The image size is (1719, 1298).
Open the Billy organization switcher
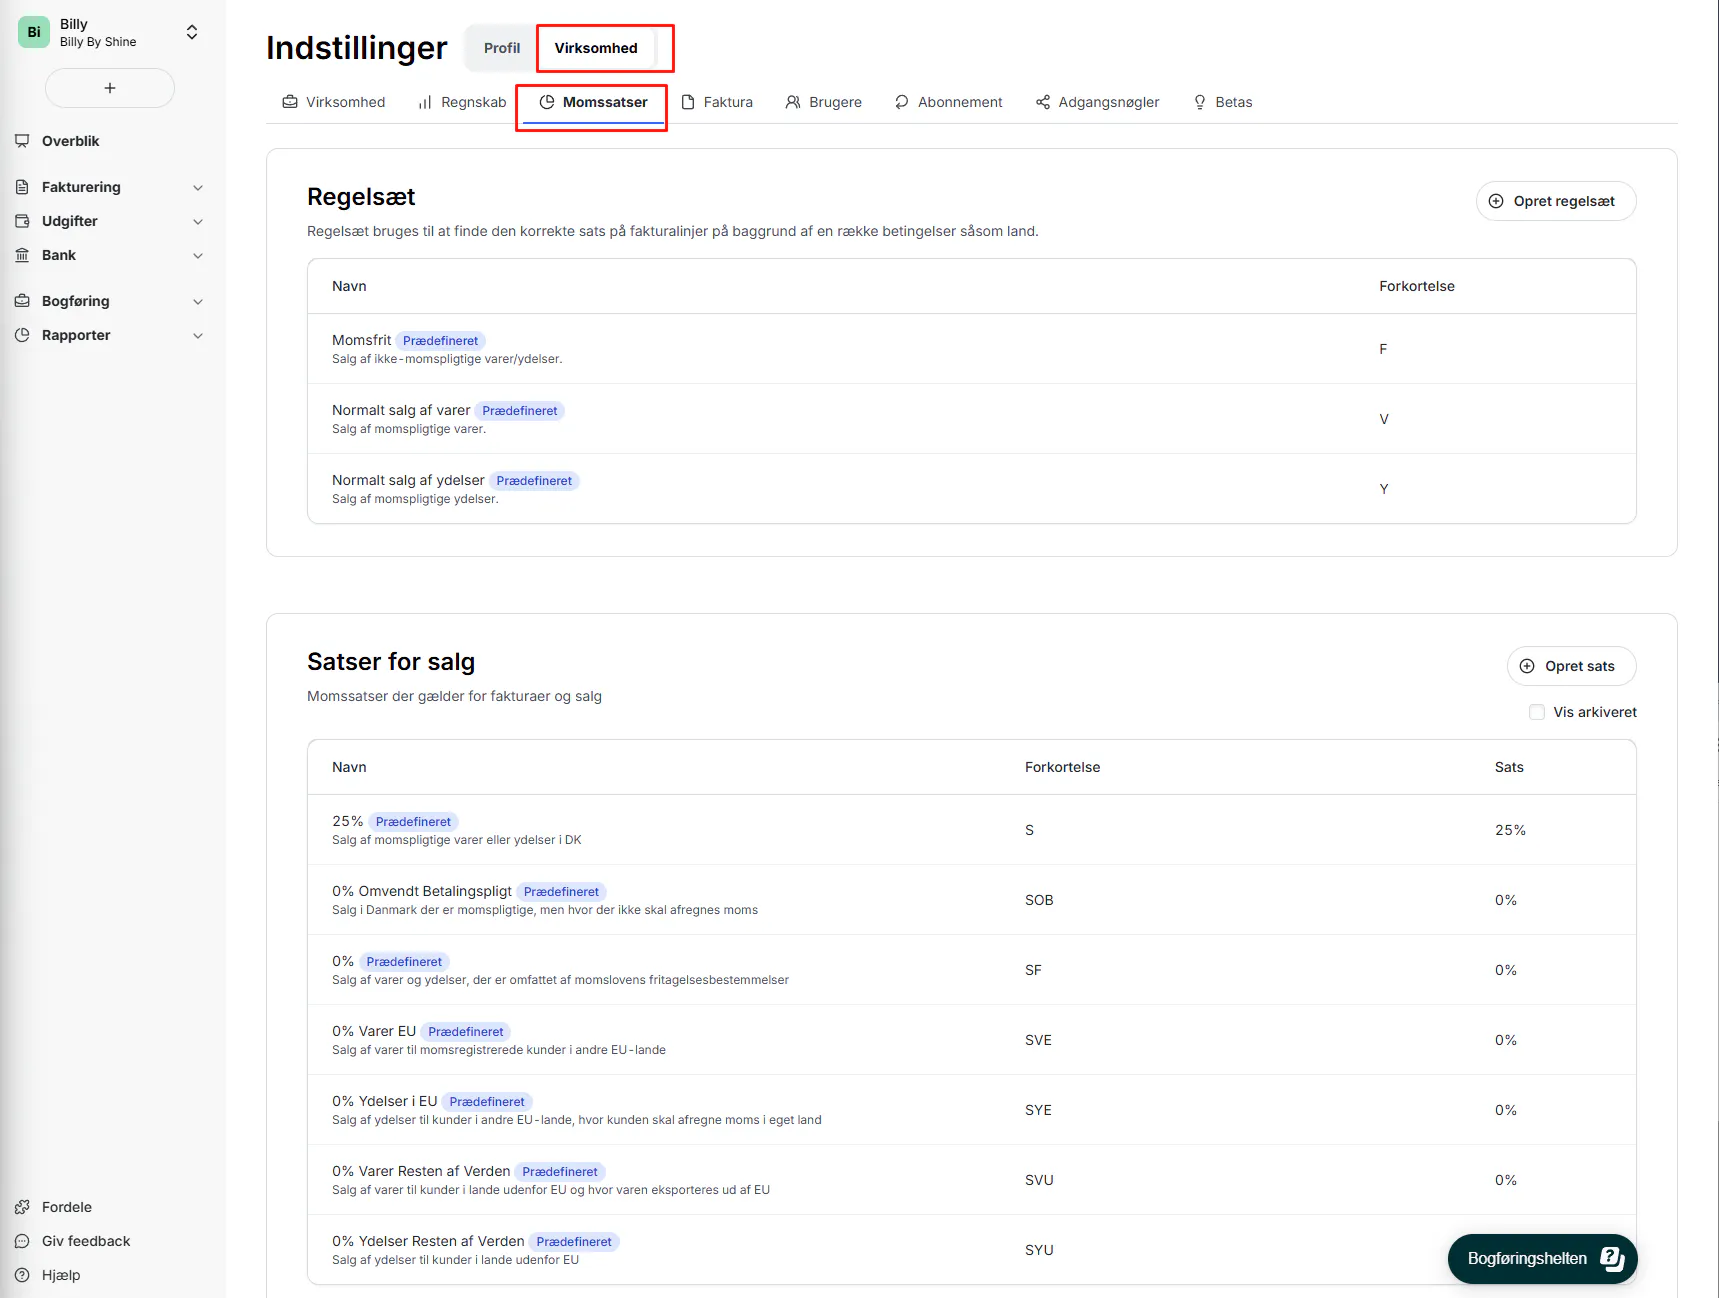tap(192, 33)
